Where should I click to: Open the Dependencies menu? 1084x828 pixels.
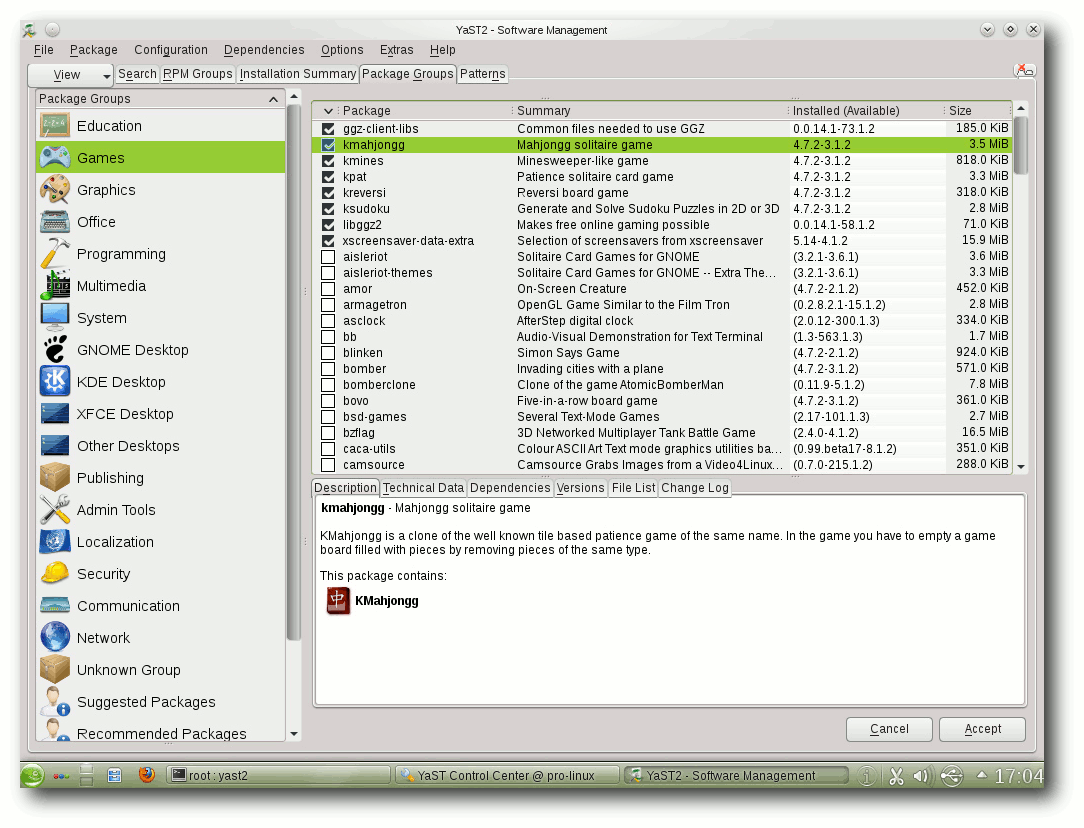(264, 50)
